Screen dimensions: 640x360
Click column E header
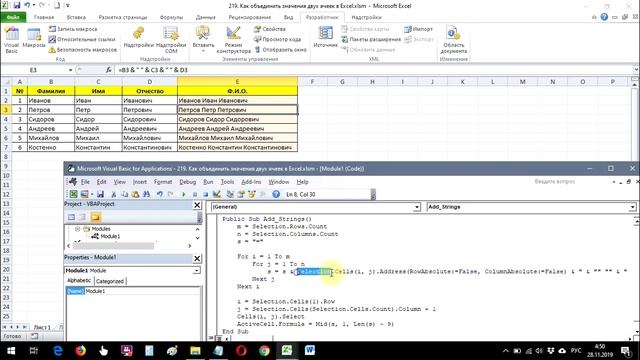(238, 81)
